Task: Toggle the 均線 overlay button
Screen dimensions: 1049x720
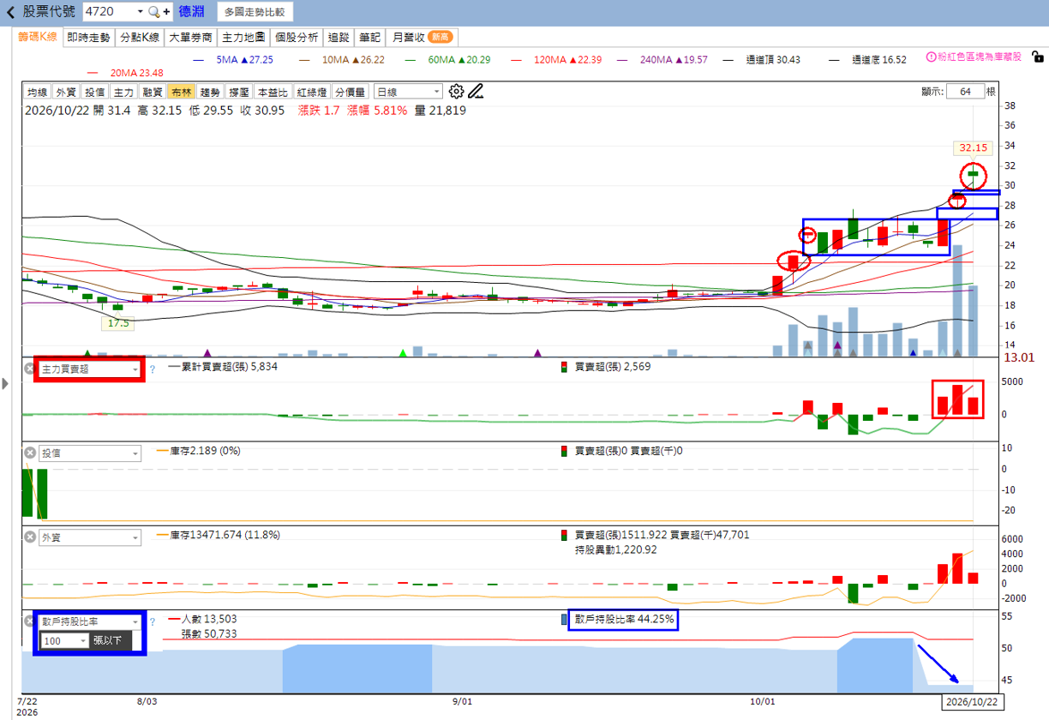Action: point(37,92)
